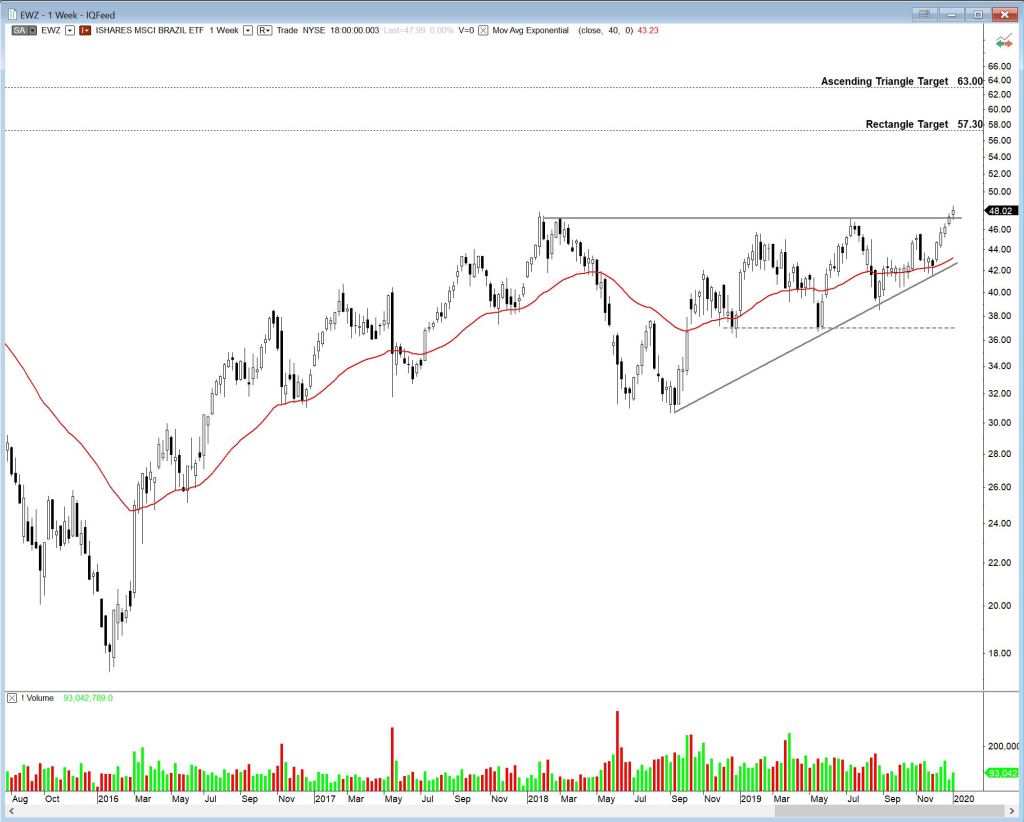The height and width of the screenshot is (822, 1024).
Task: Close the EWZ chart window
Action: [x=1003, y=13]
